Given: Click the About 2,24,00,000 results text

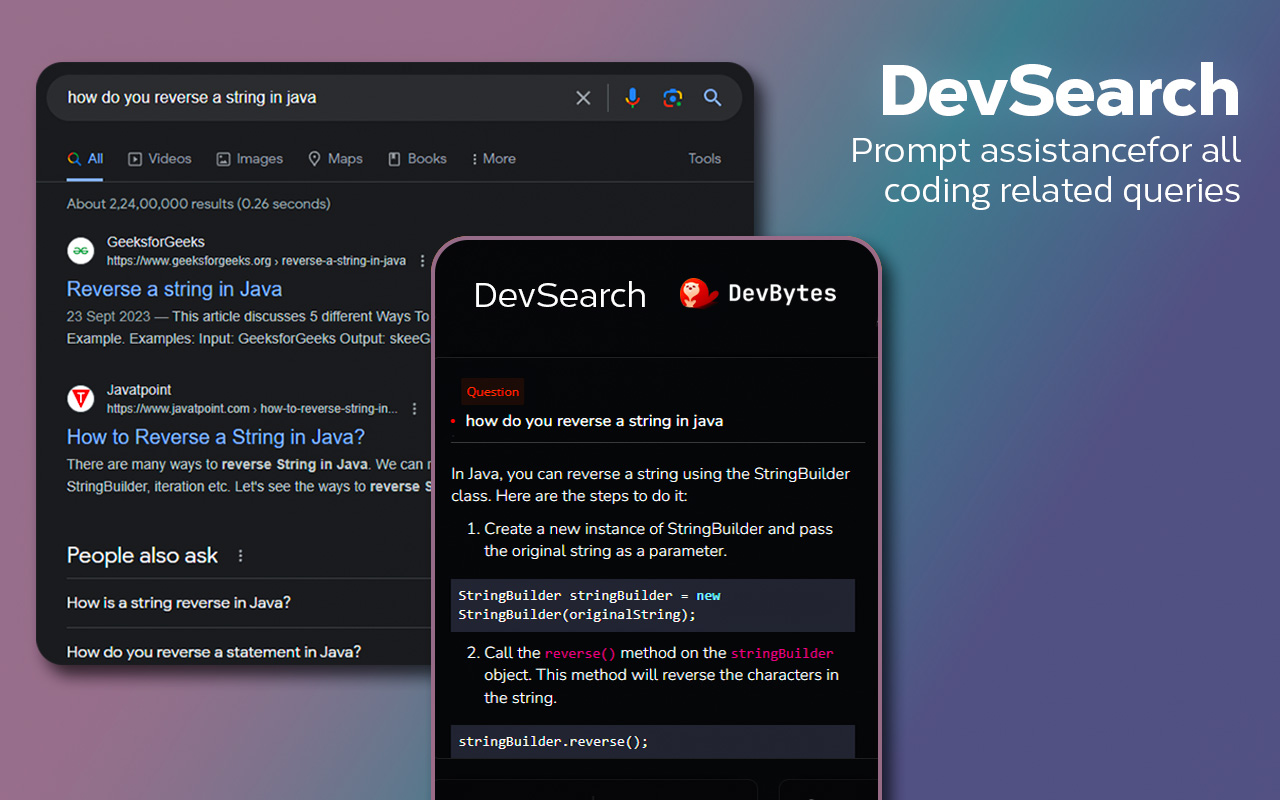Looking at the screenshot, I should (198, 204).
